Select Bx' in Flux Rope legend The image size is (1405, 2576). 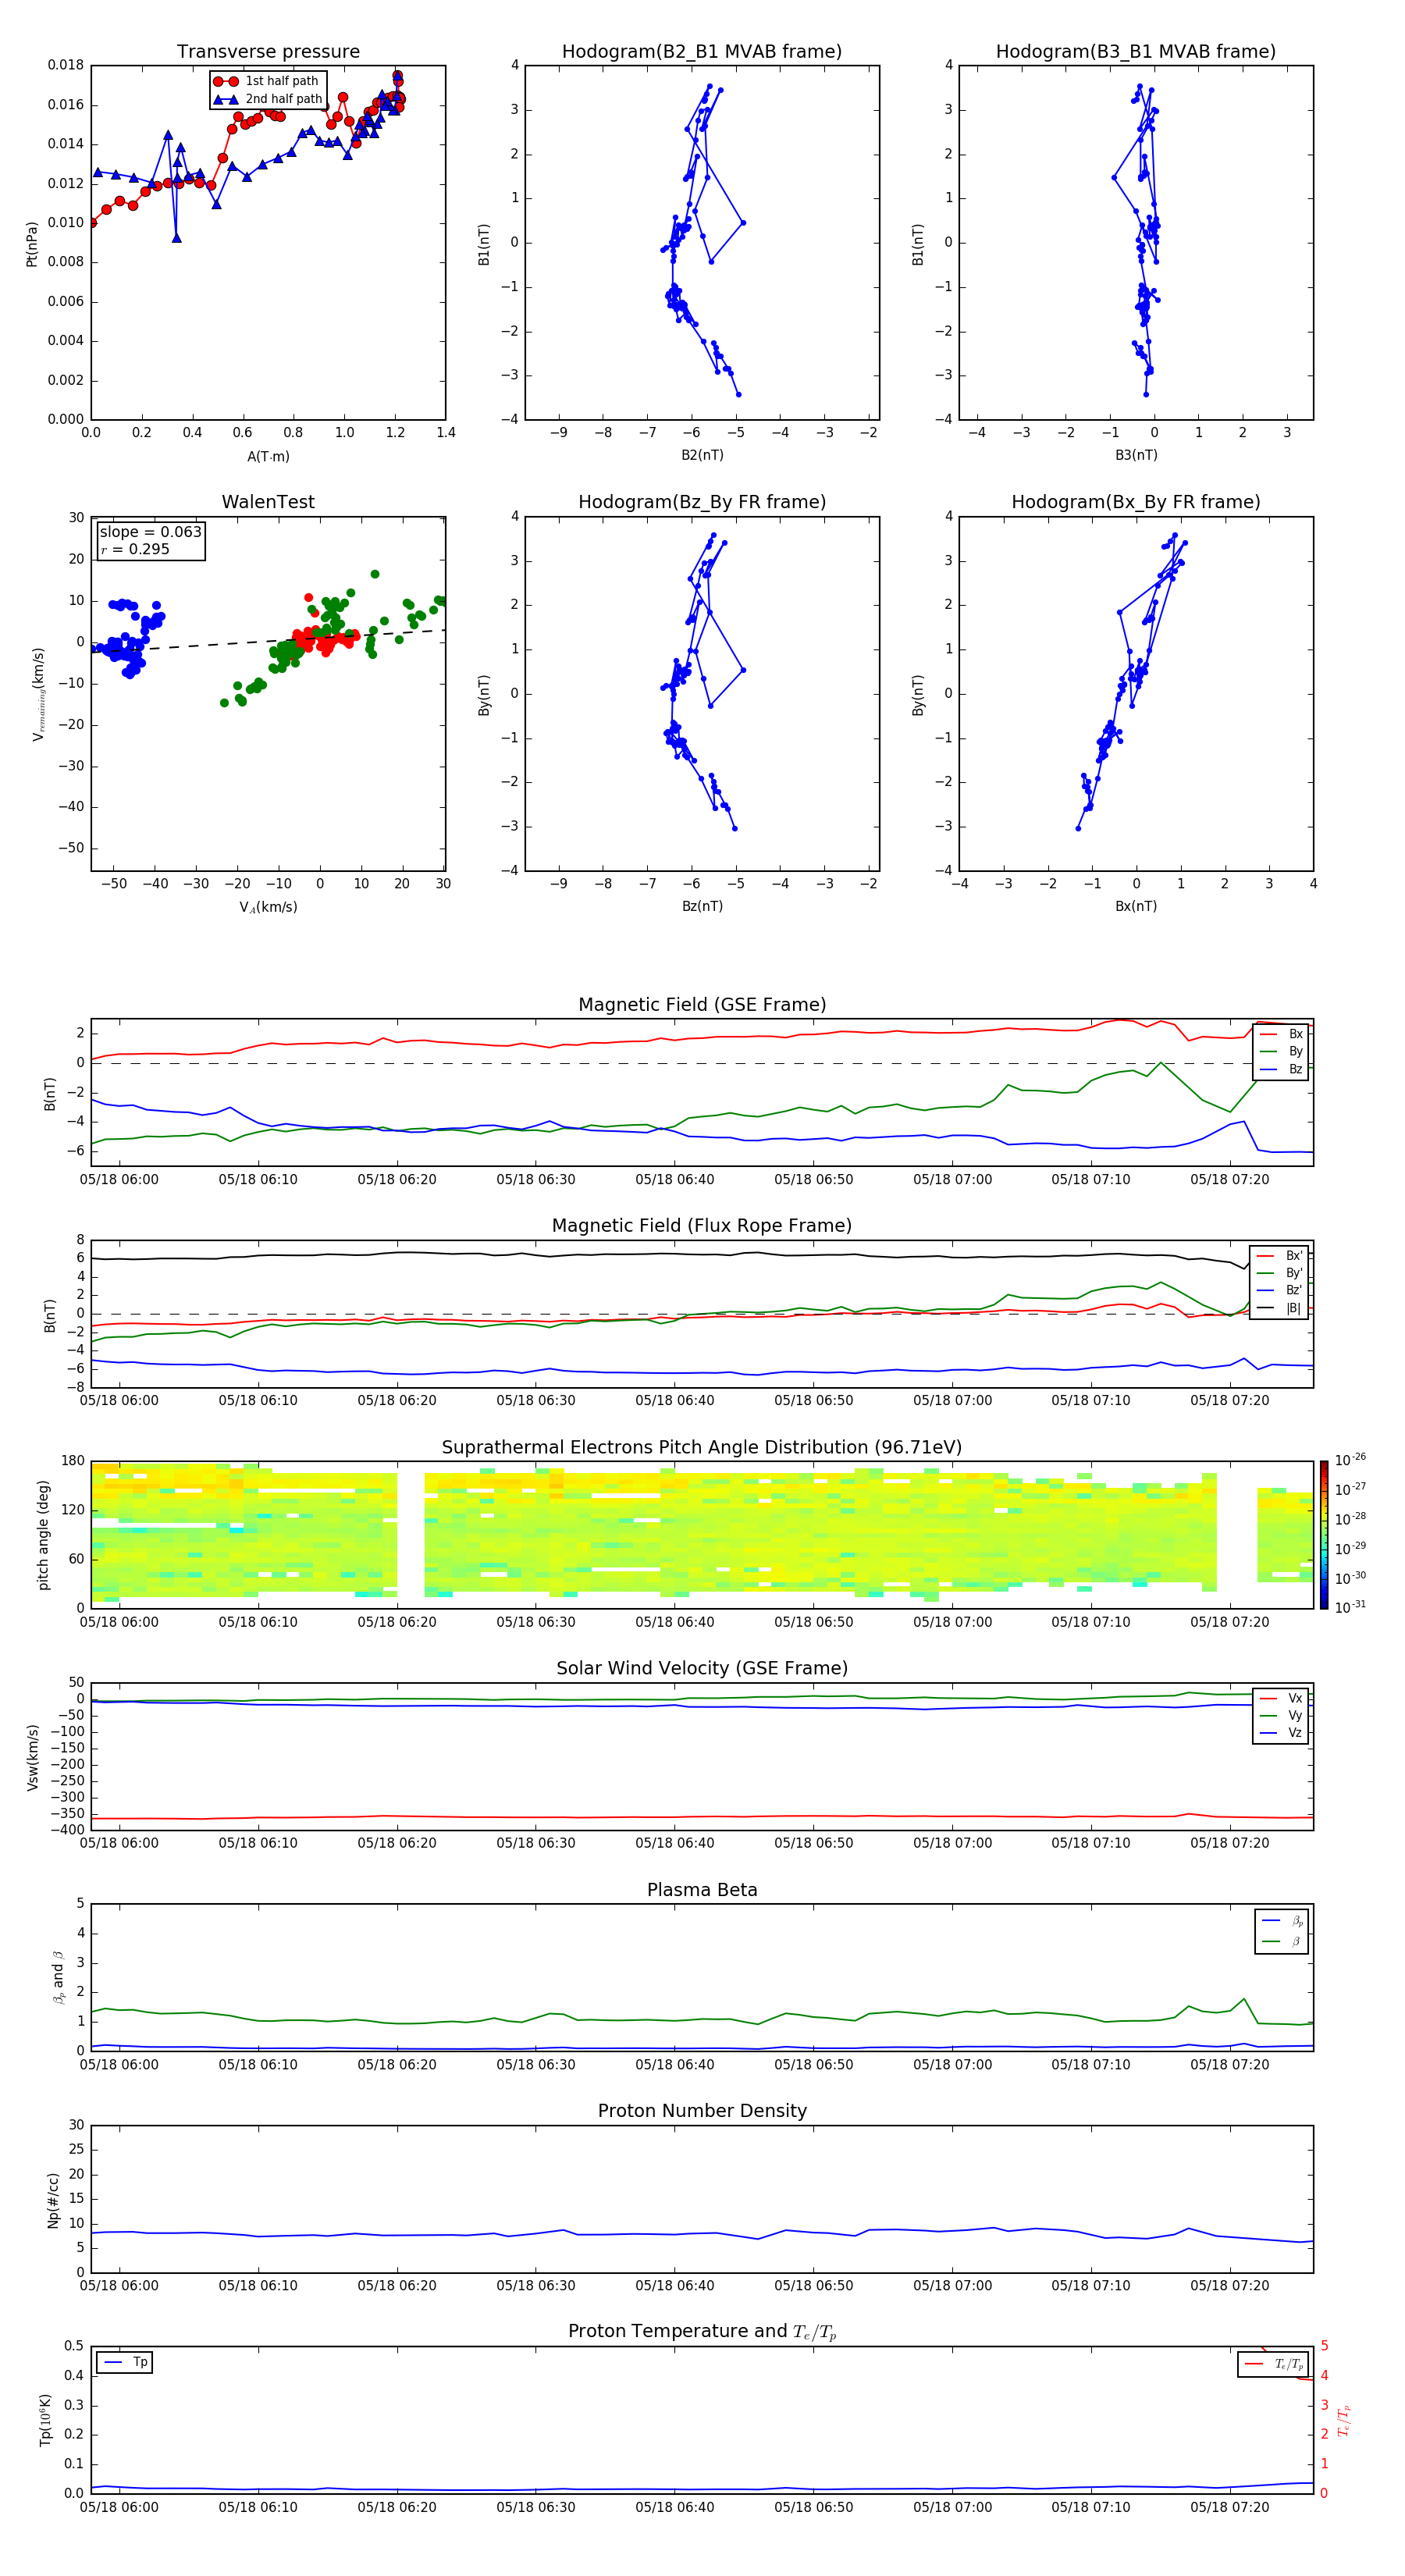[x=1280, y=1256]
